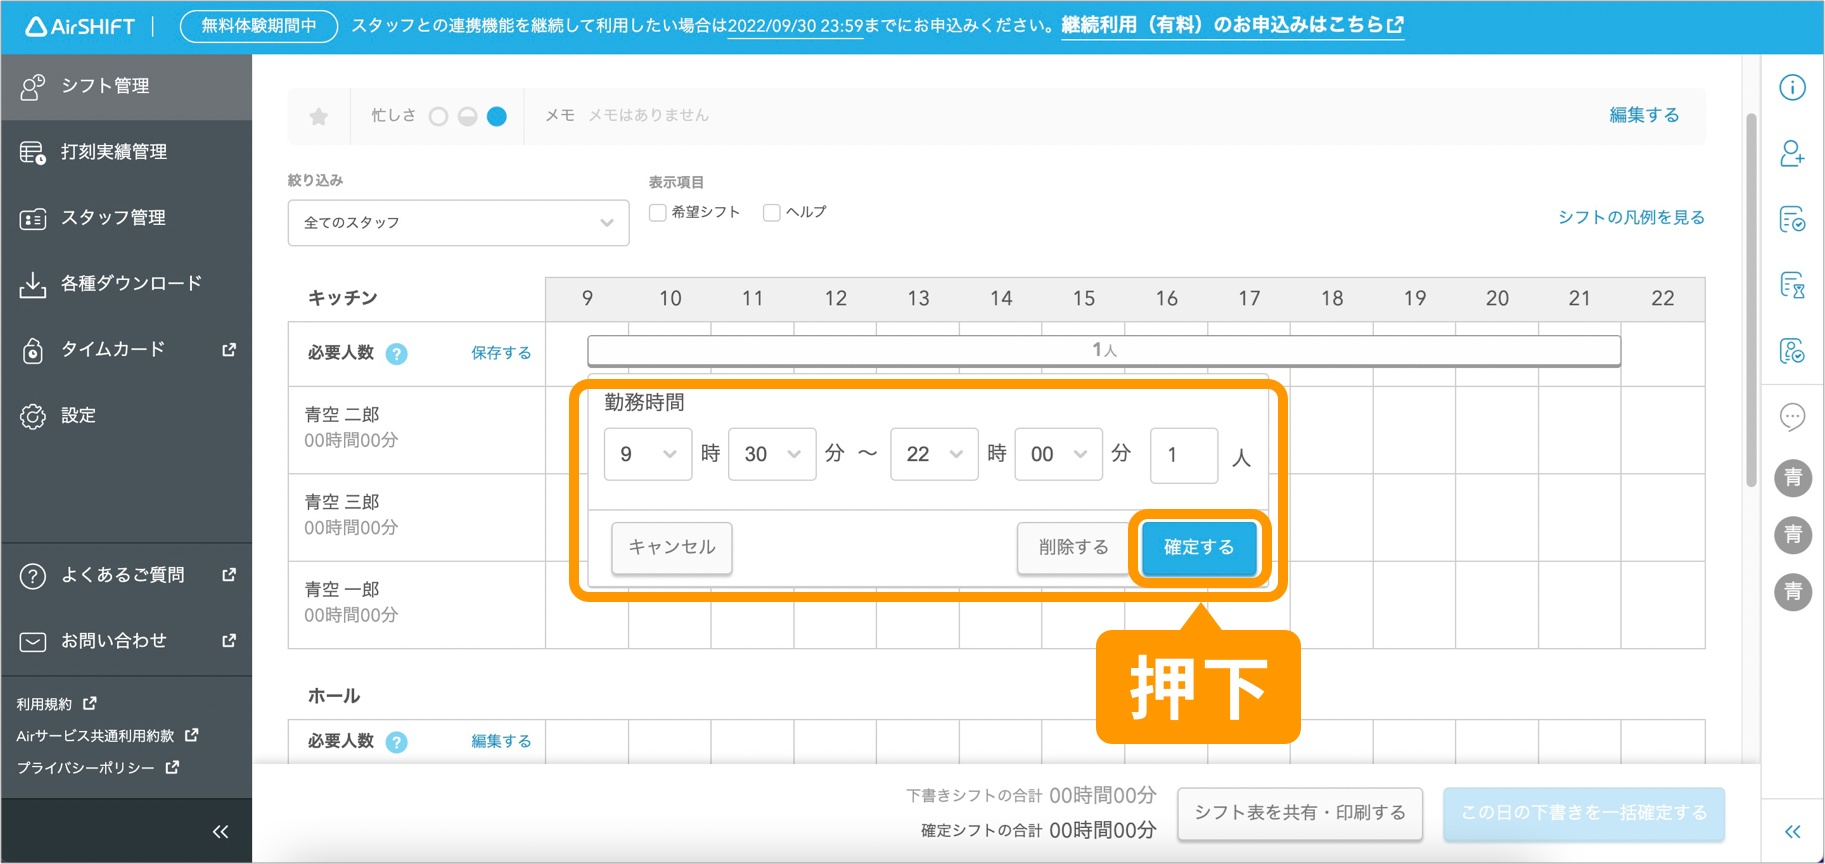Click the add staff person-plus icon
This screenshot has height=864, width=1825.
pos(1792,153)
